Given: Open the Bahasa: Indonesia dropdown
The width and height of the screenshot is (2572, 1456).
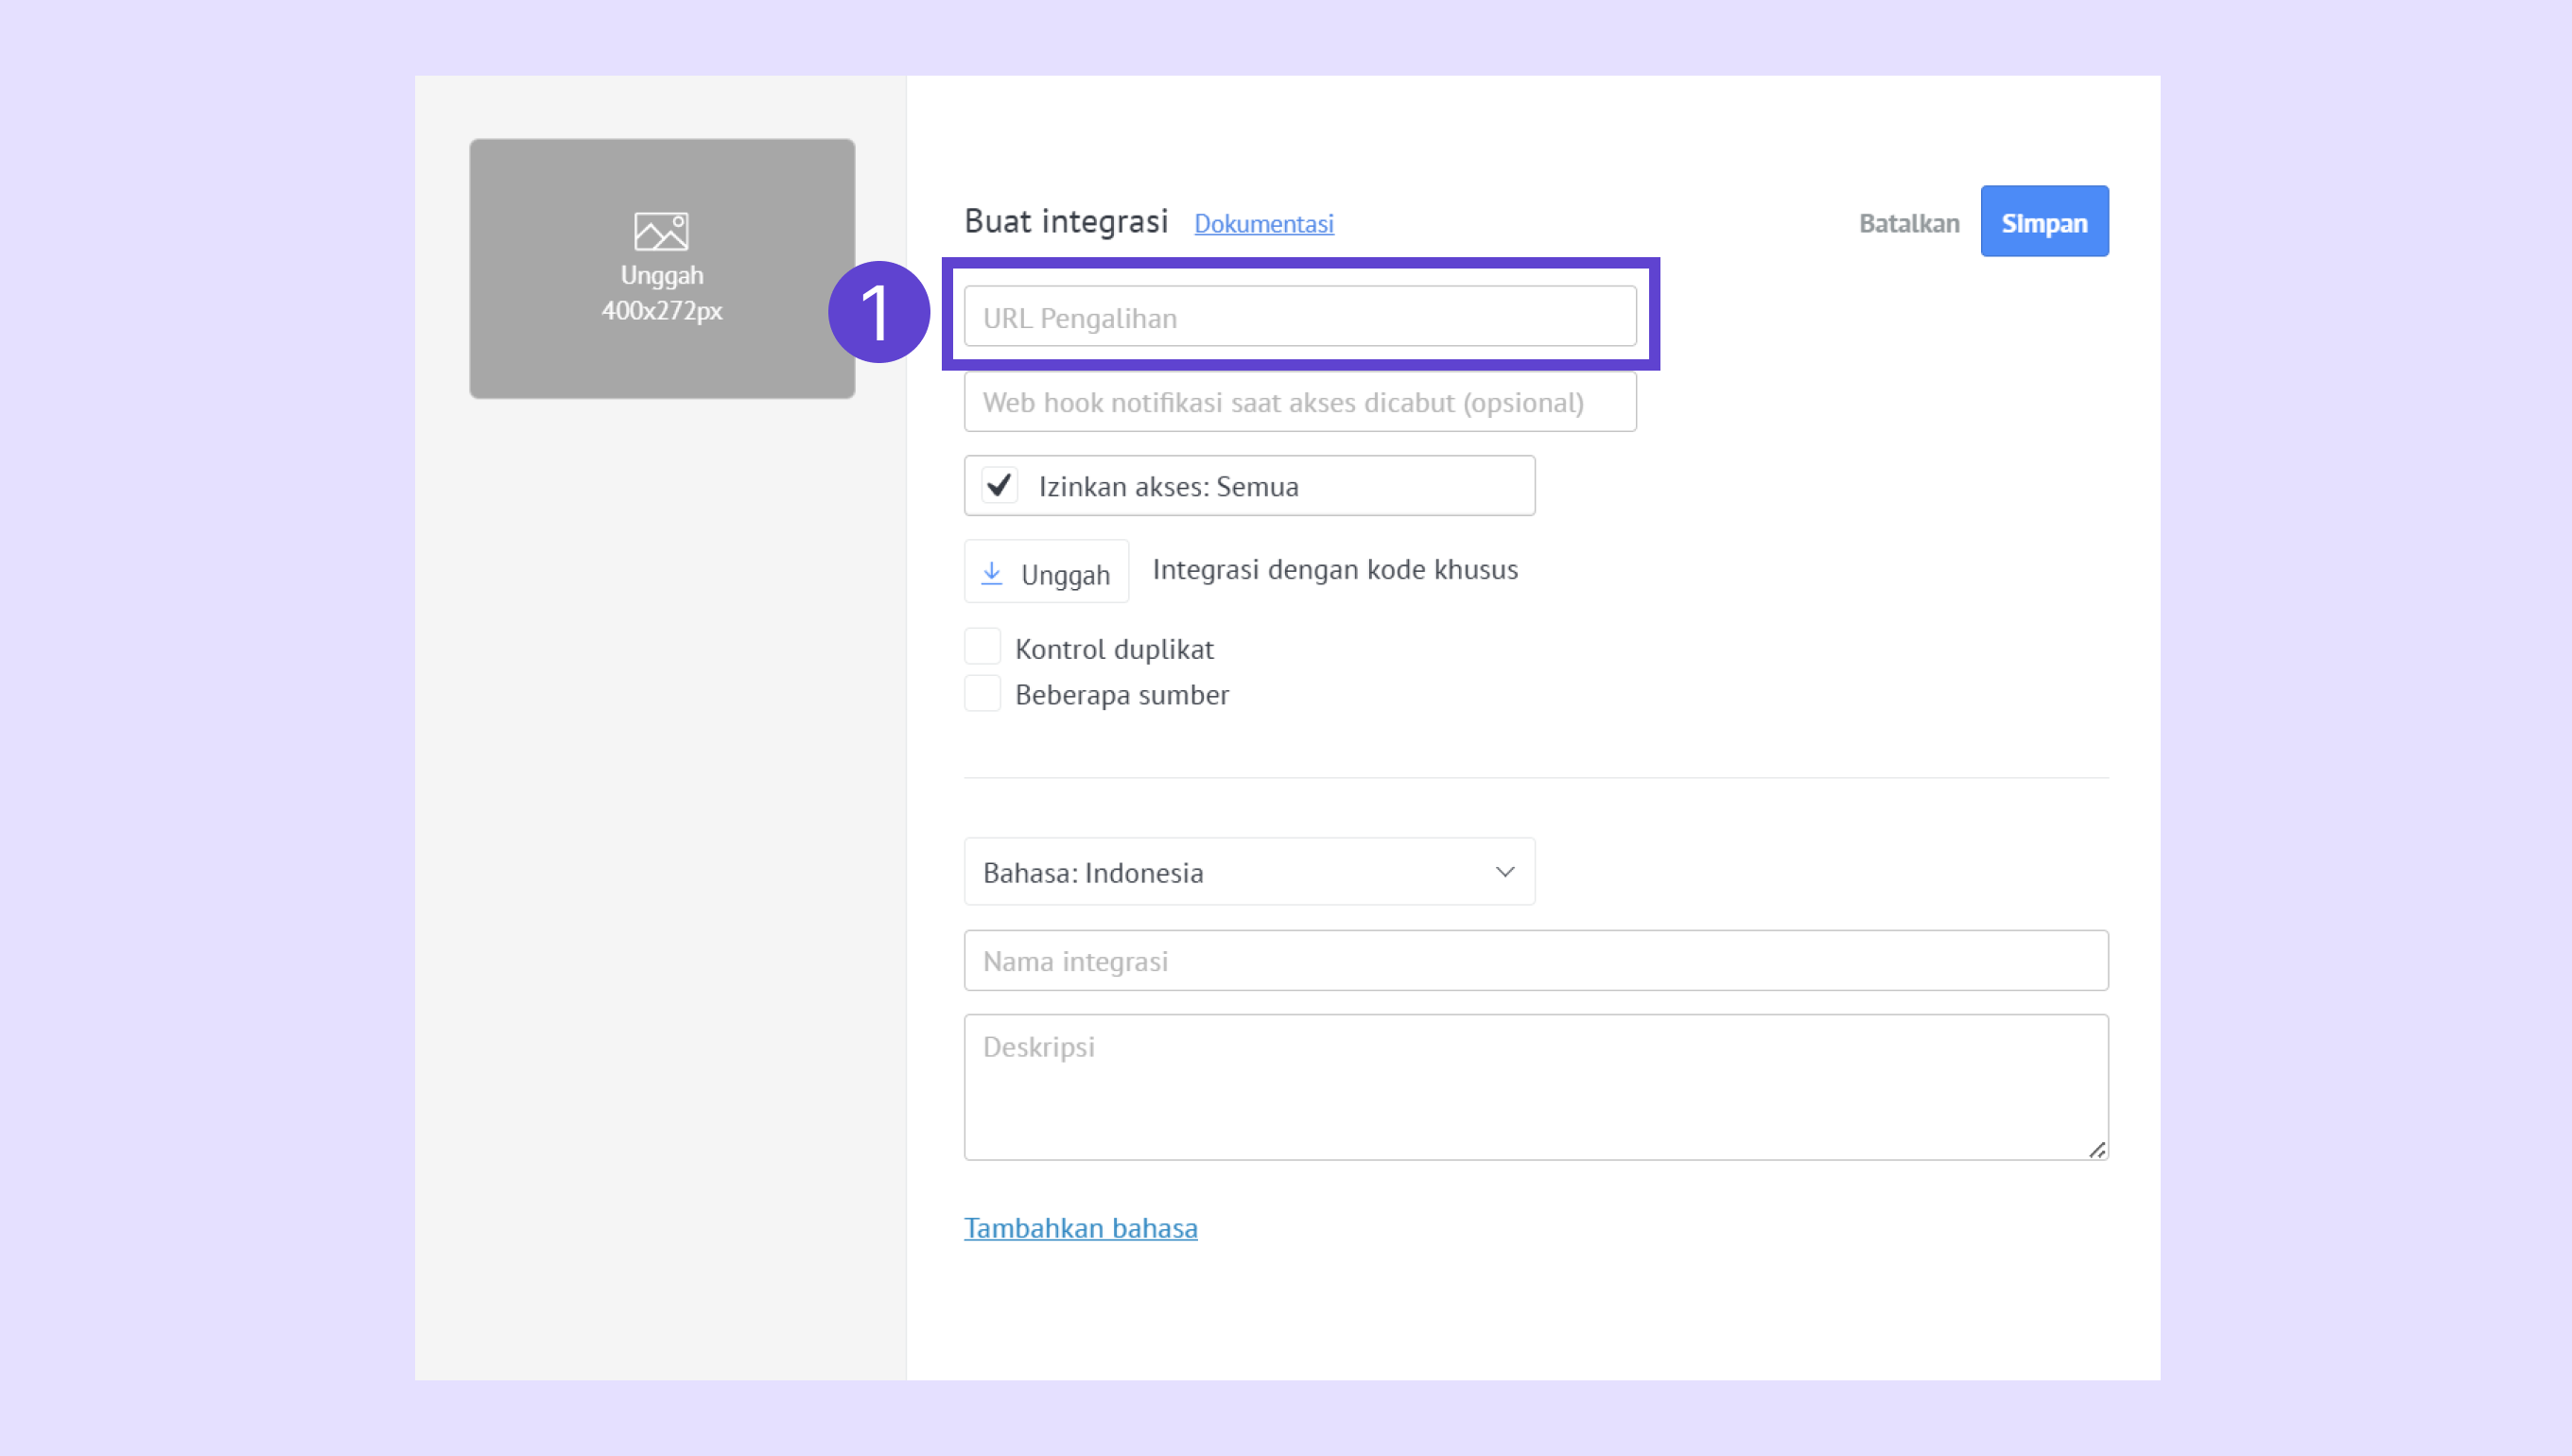Looking at the screenshot, I should (x=1248, y=872).
